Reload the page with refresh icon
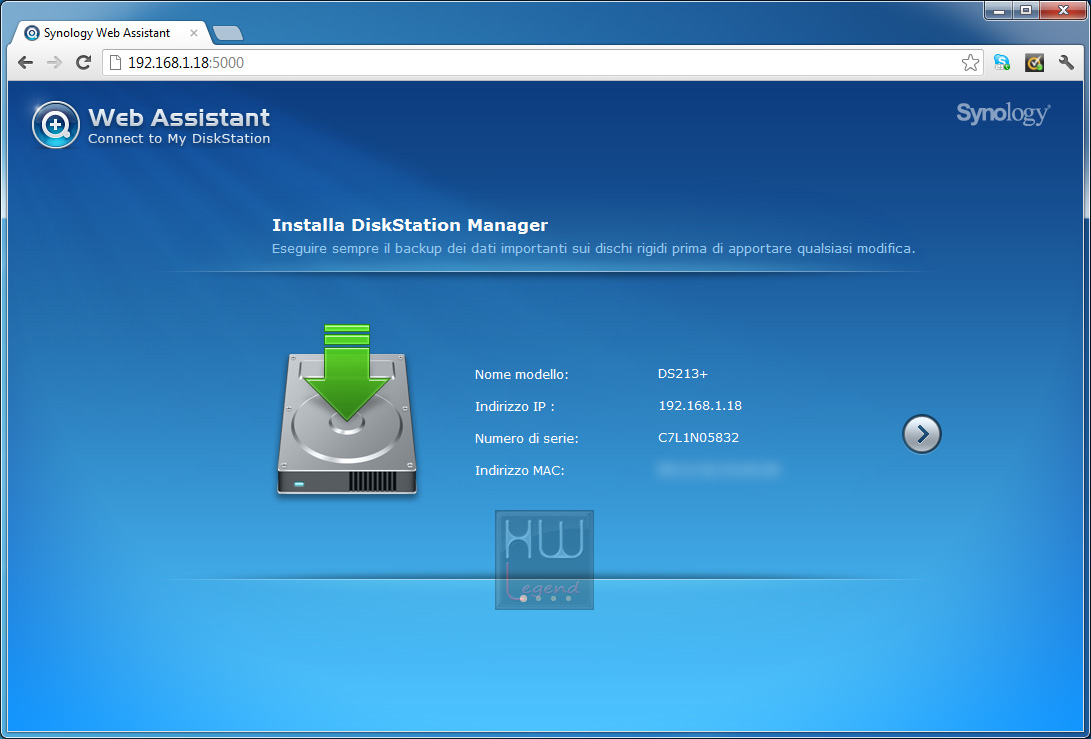1091x739 pixels. click(83, 63)
